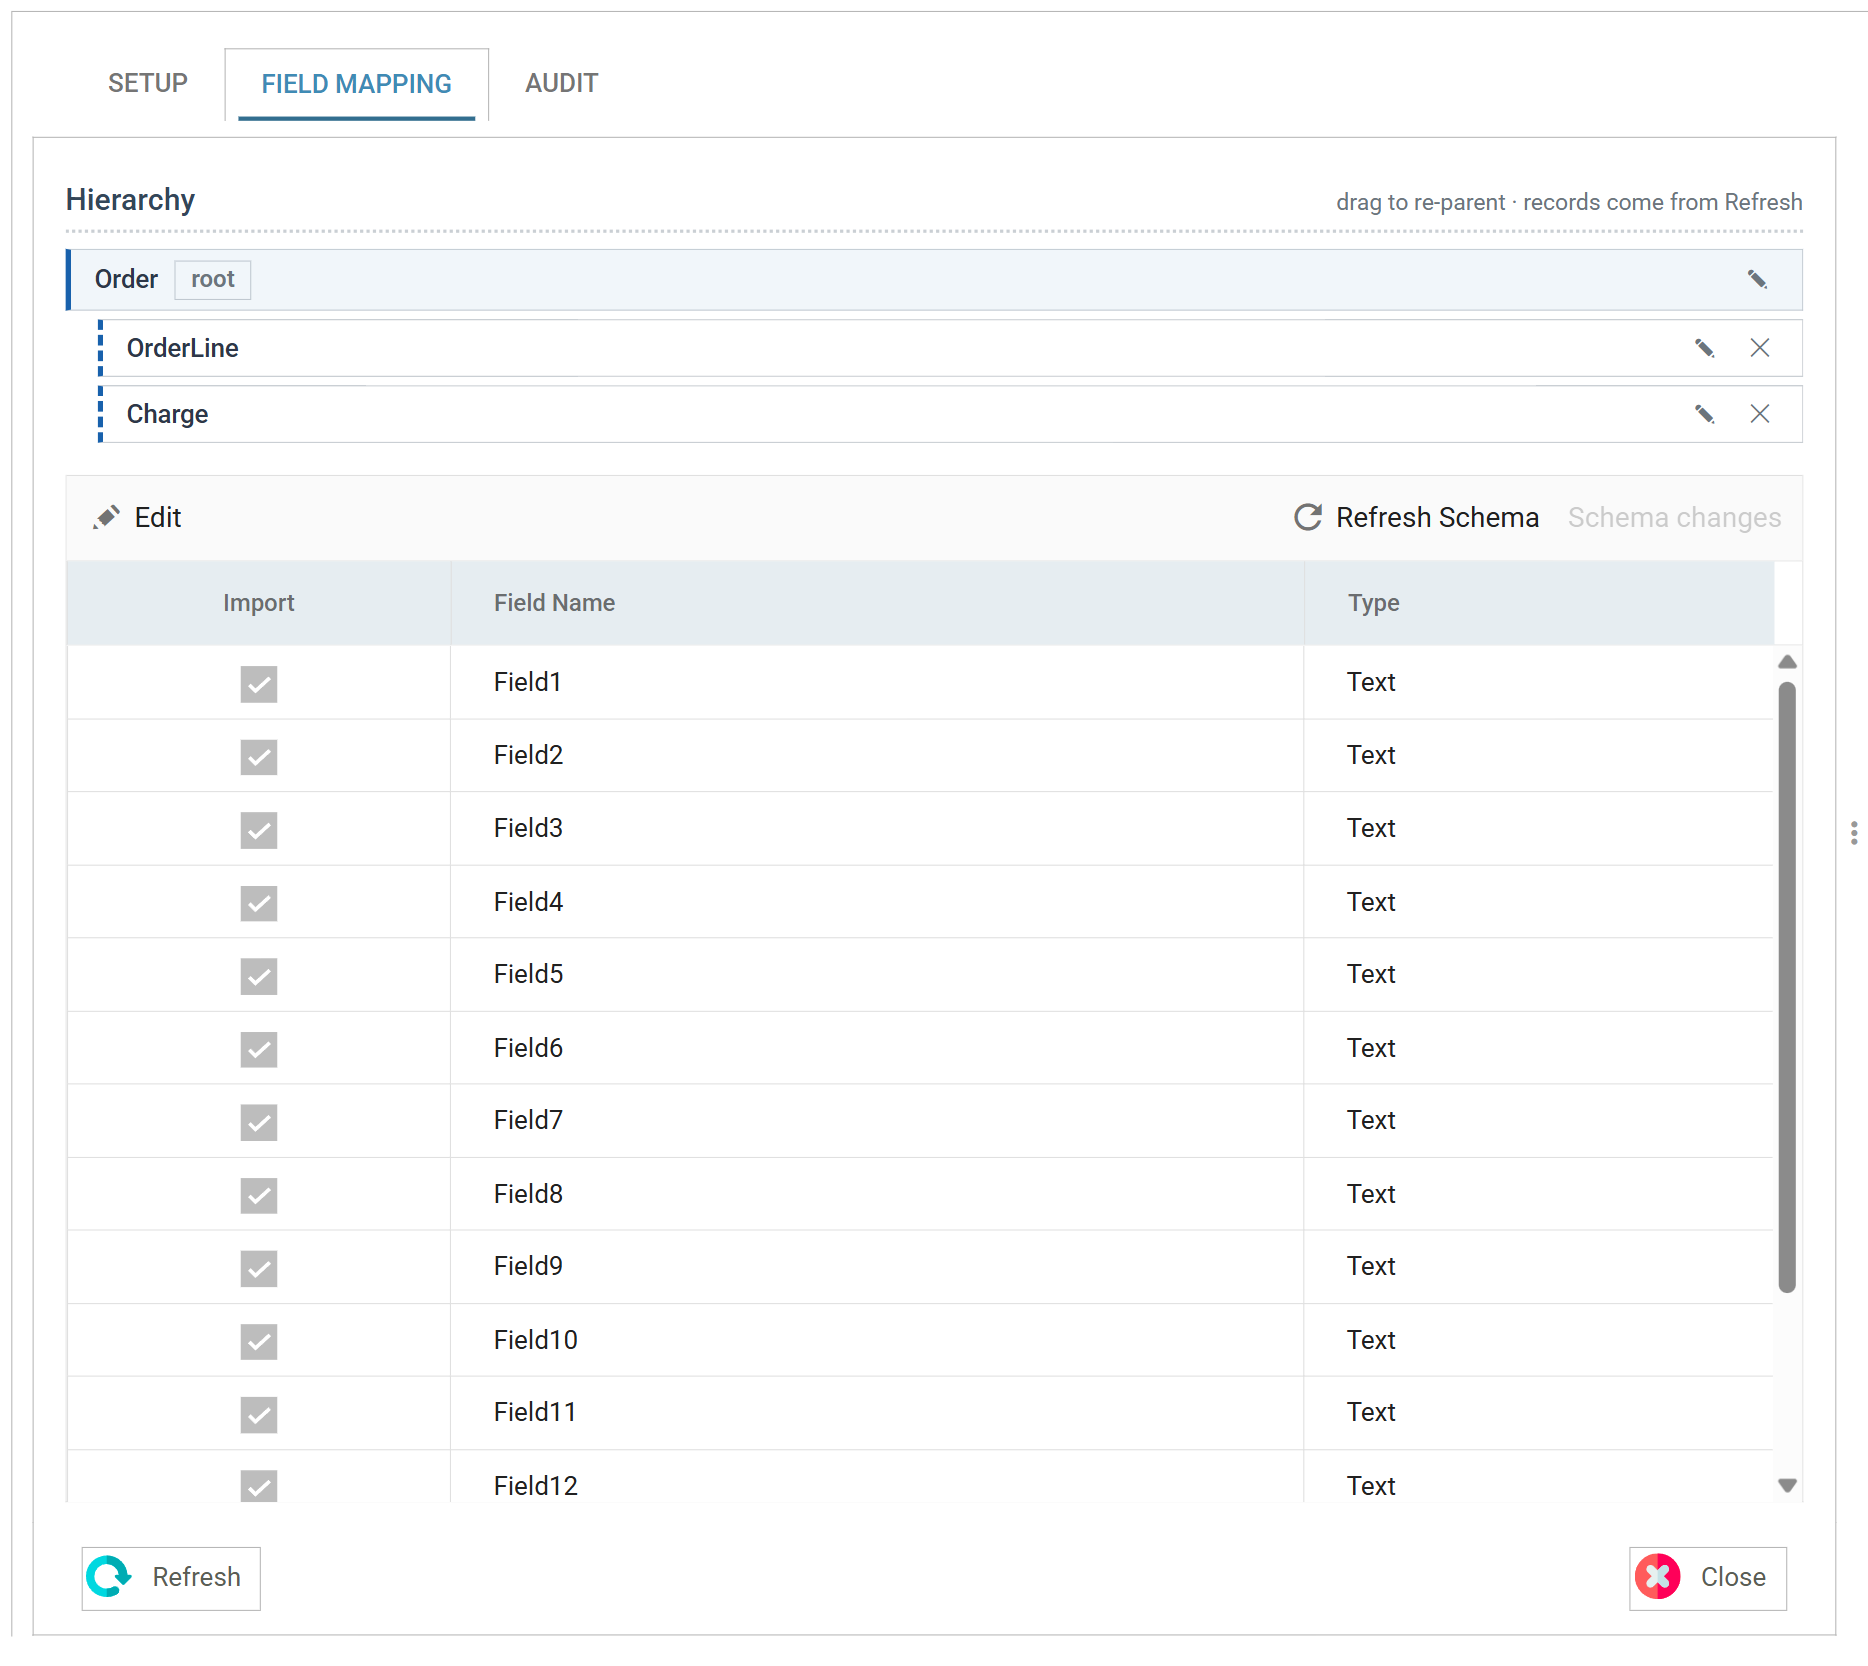
Task: Remove the Charge hierarchy node
Action: tap(1760, 414)
